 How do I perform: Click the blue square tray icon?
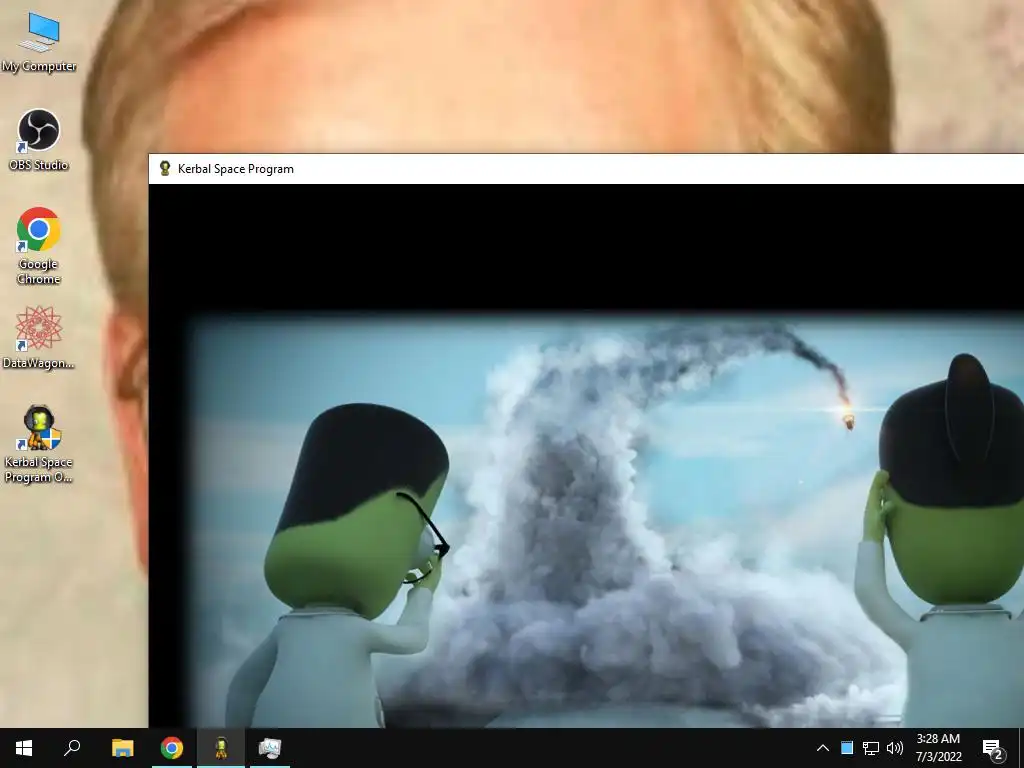click(x=846, y=748)
